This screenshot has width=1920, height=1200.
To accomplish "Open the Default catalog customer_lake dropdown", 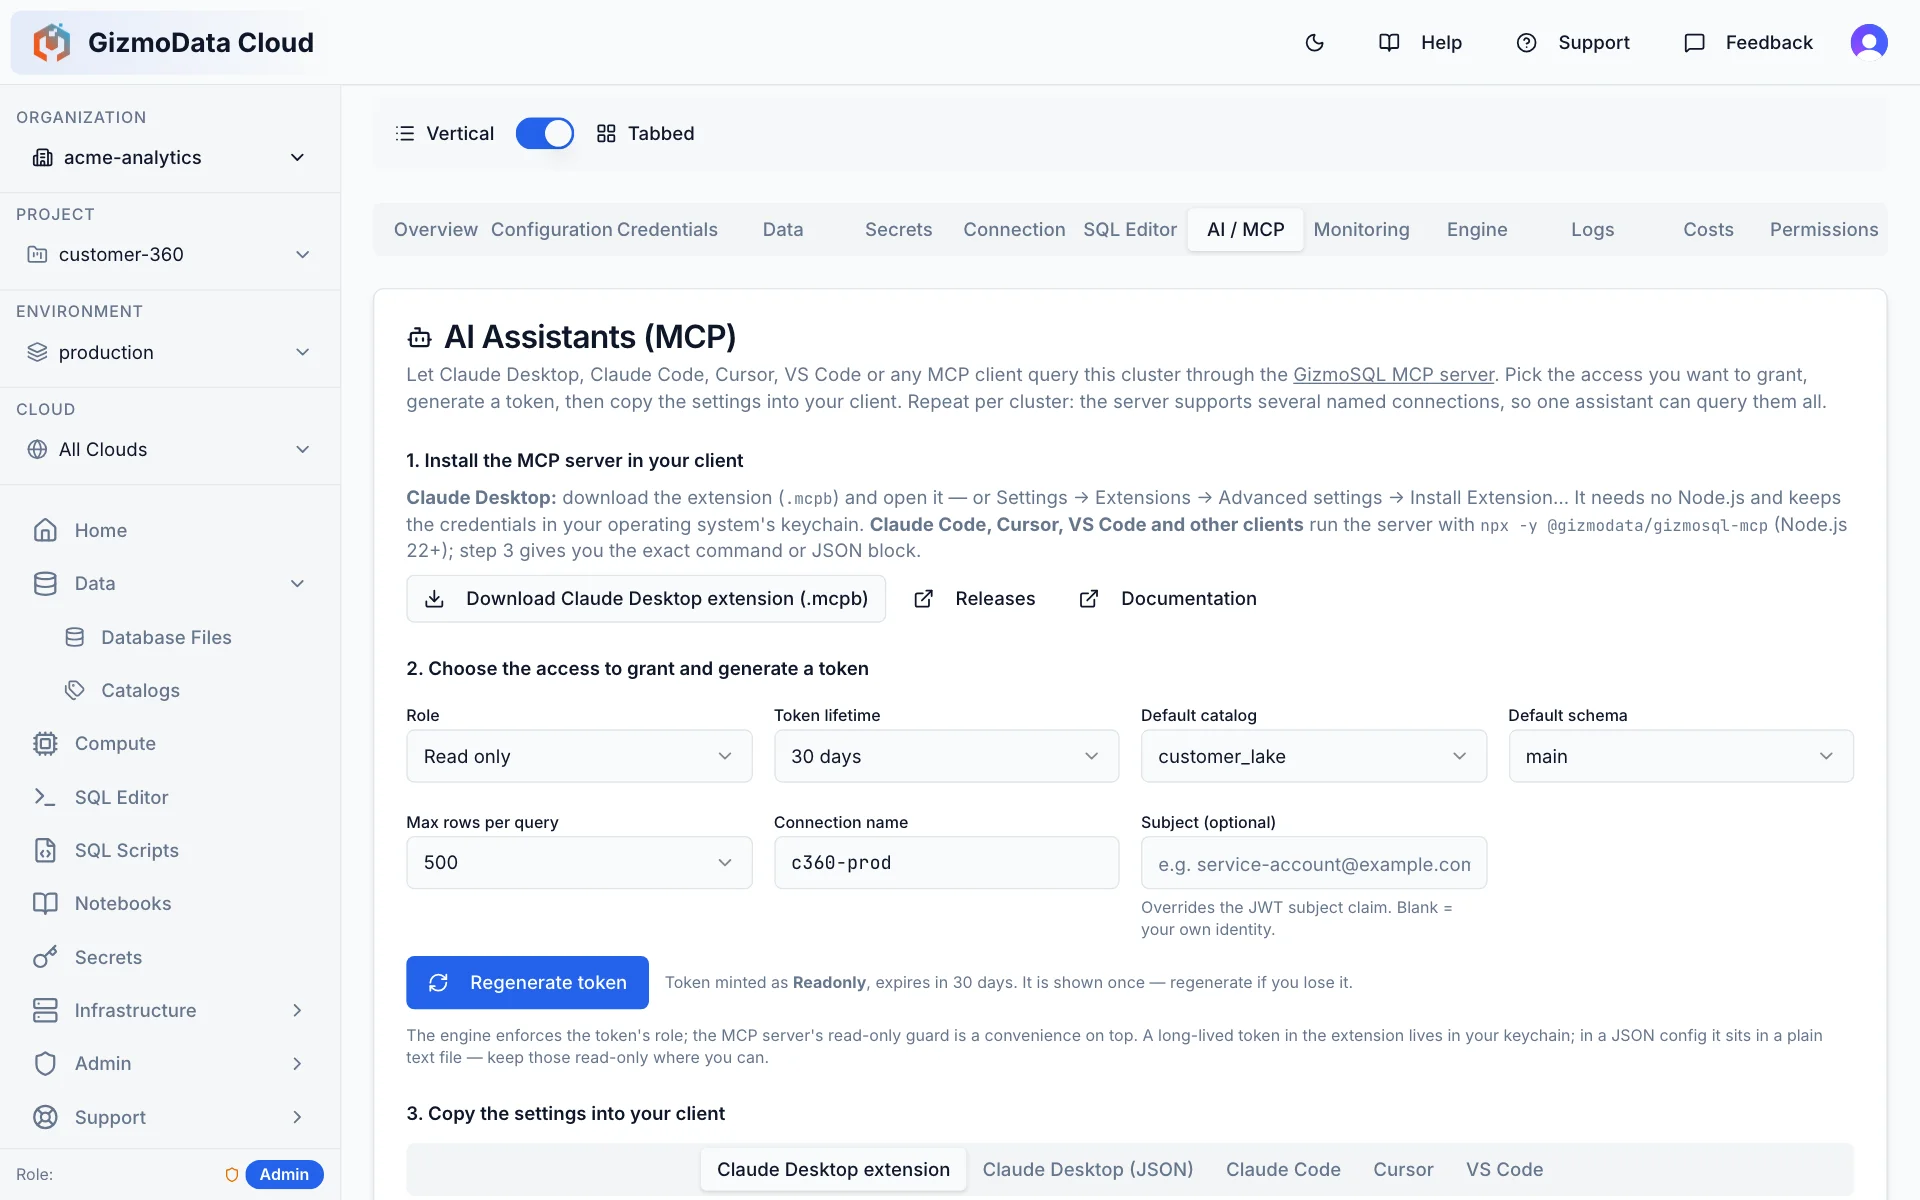I will tap(1314, 756).
